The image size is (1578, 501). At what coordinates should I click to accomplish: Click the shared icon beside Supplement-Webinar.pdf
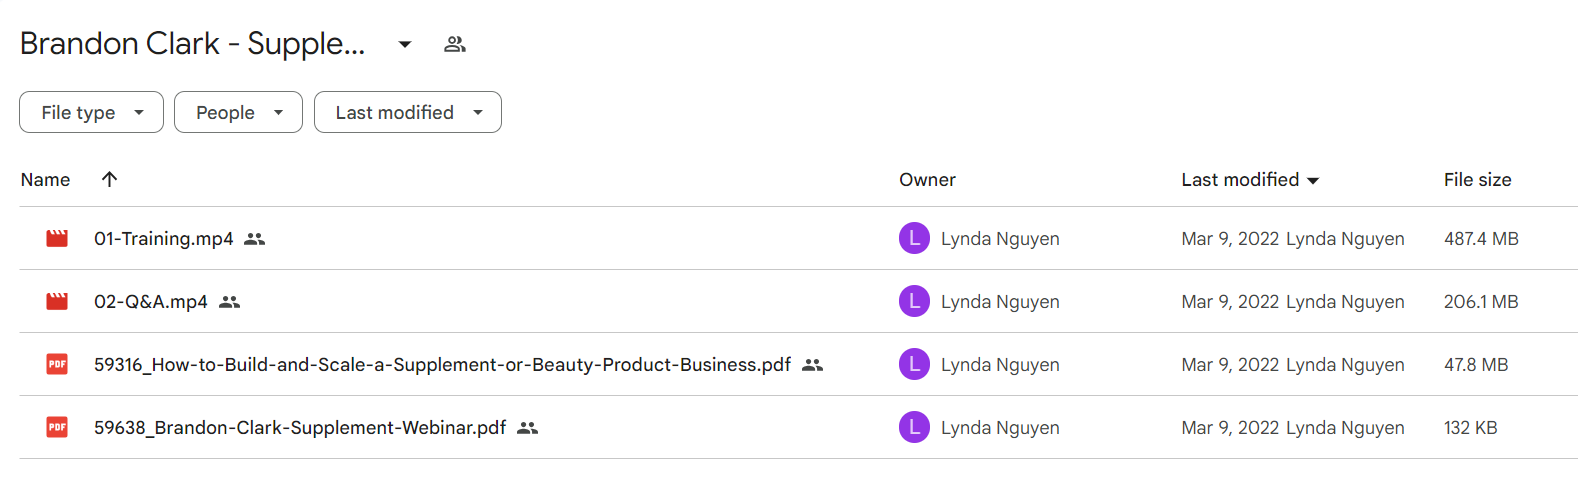[x=528, y=428]
